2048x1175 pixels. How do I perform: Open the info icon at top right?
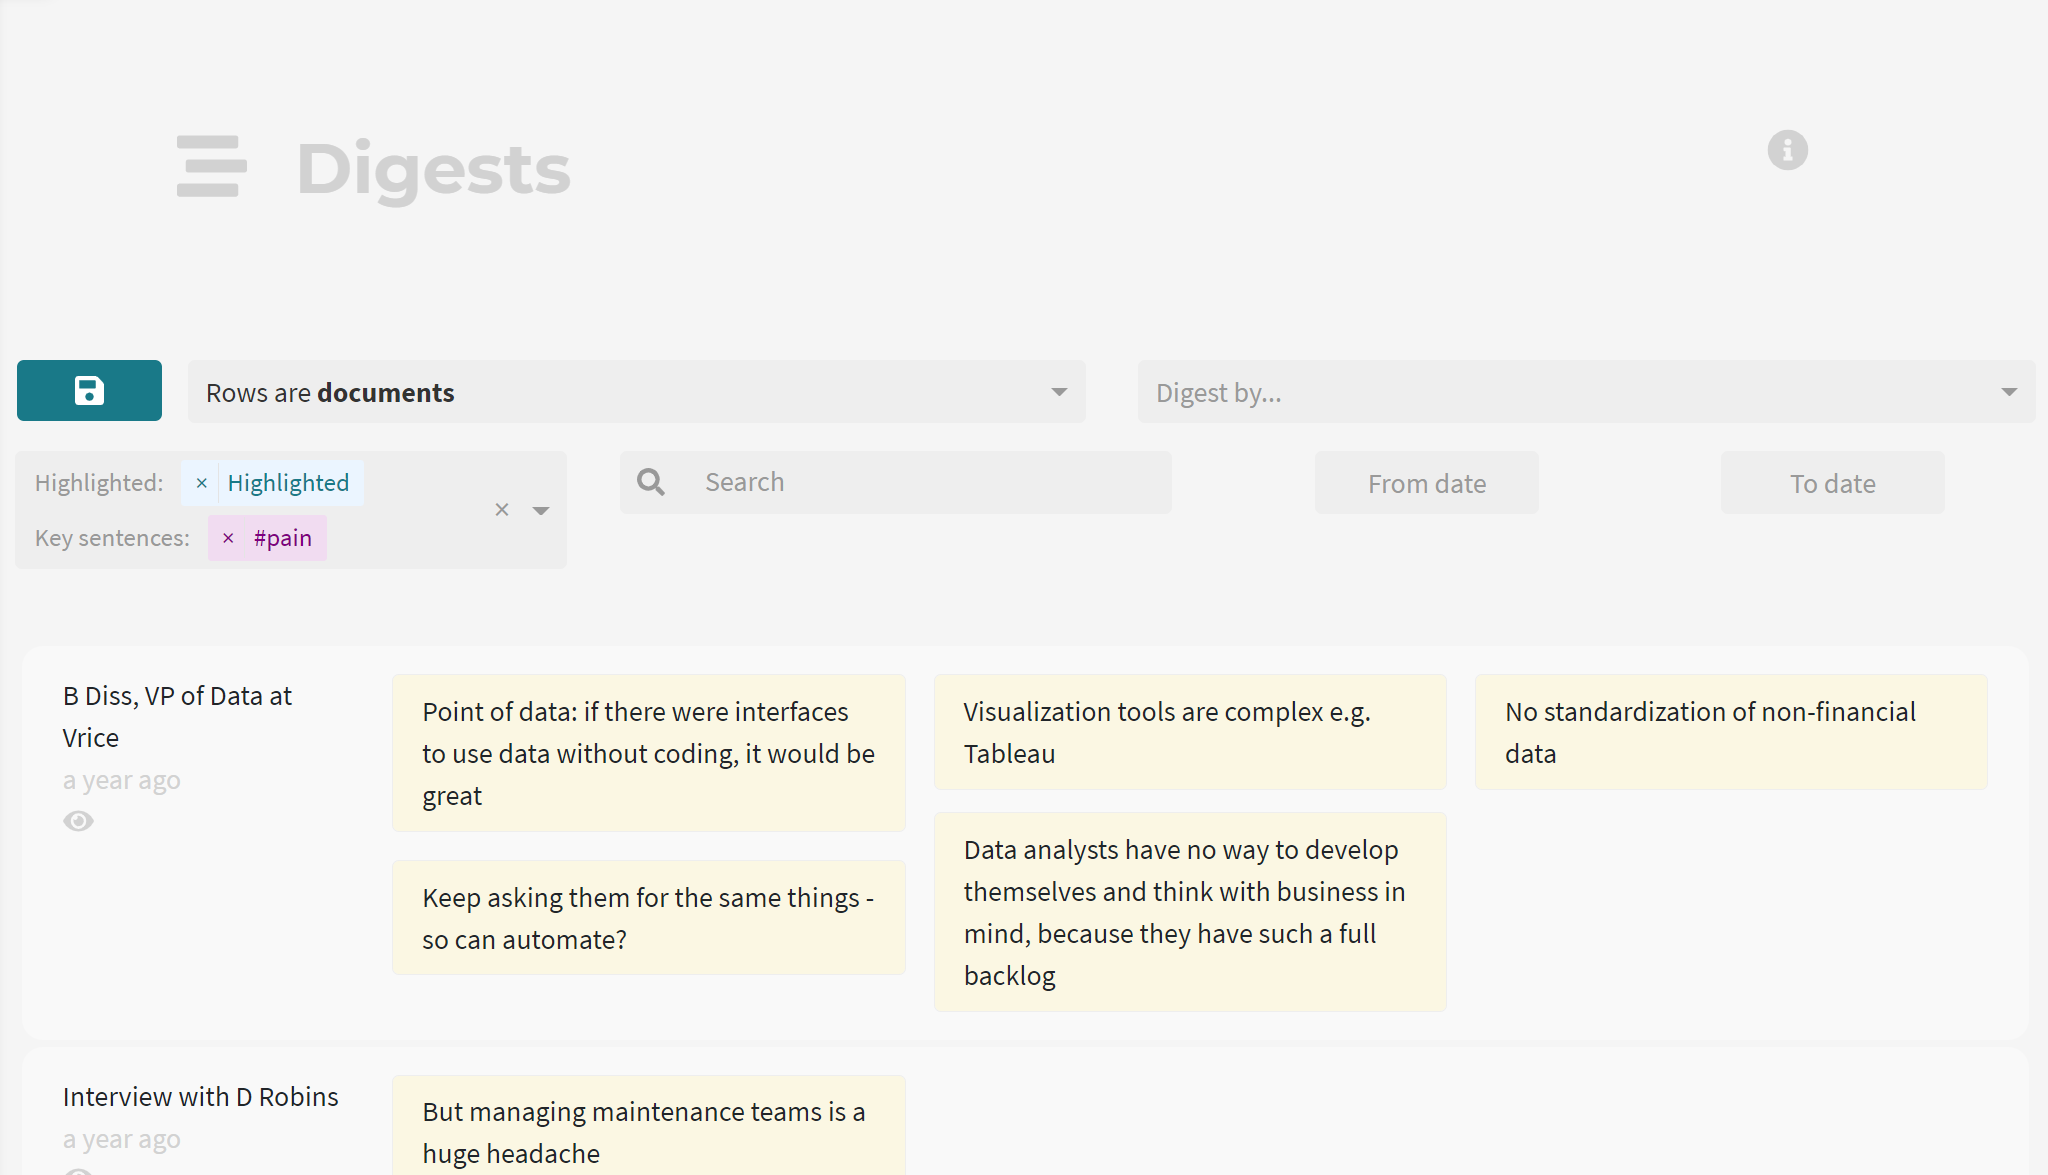click(x=1787, y=150)
